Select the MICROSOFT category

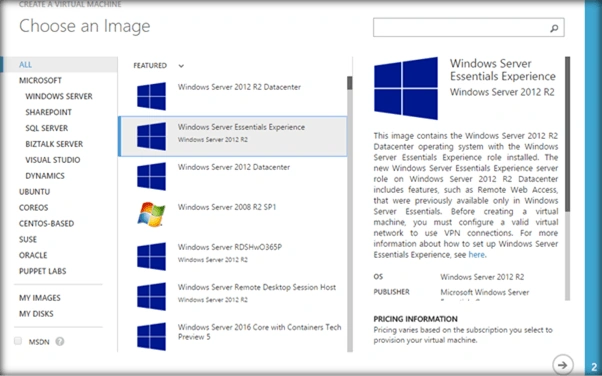coord(40,80)
